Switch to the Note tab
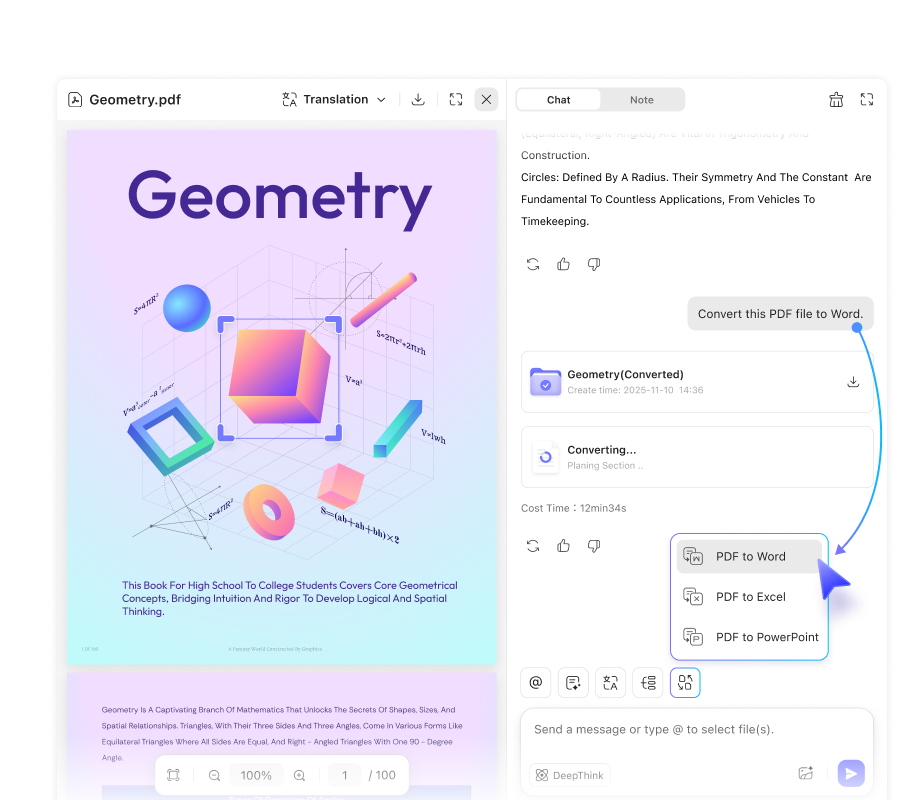Viewport: 900px width, 800px height. click(641, 99)
